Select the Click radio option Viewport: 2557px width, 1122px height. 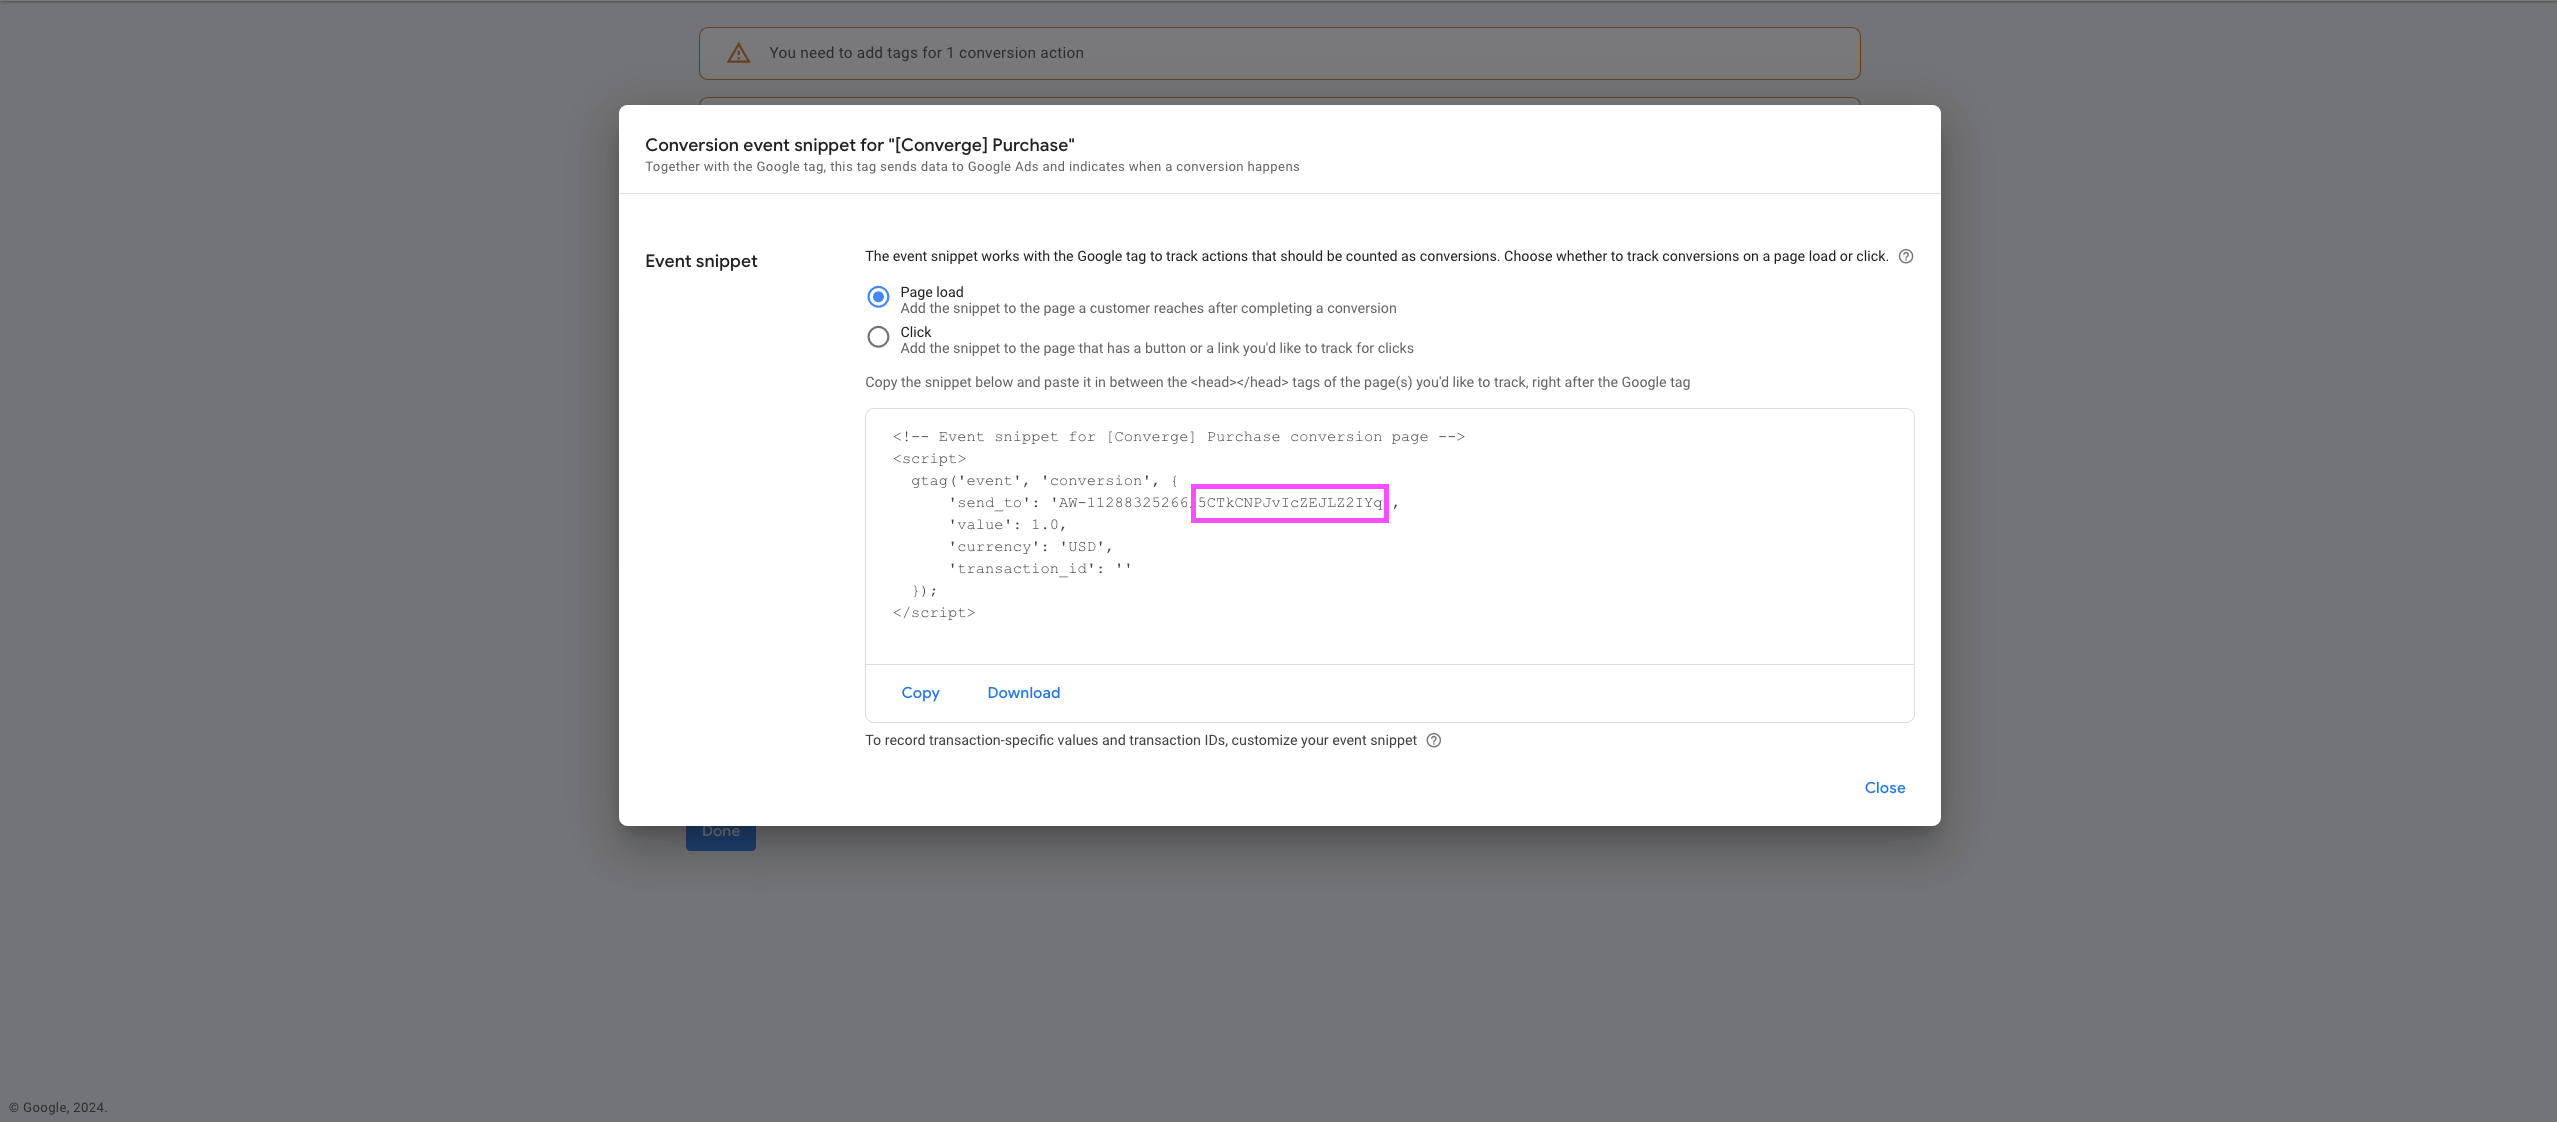click(878, 337)
